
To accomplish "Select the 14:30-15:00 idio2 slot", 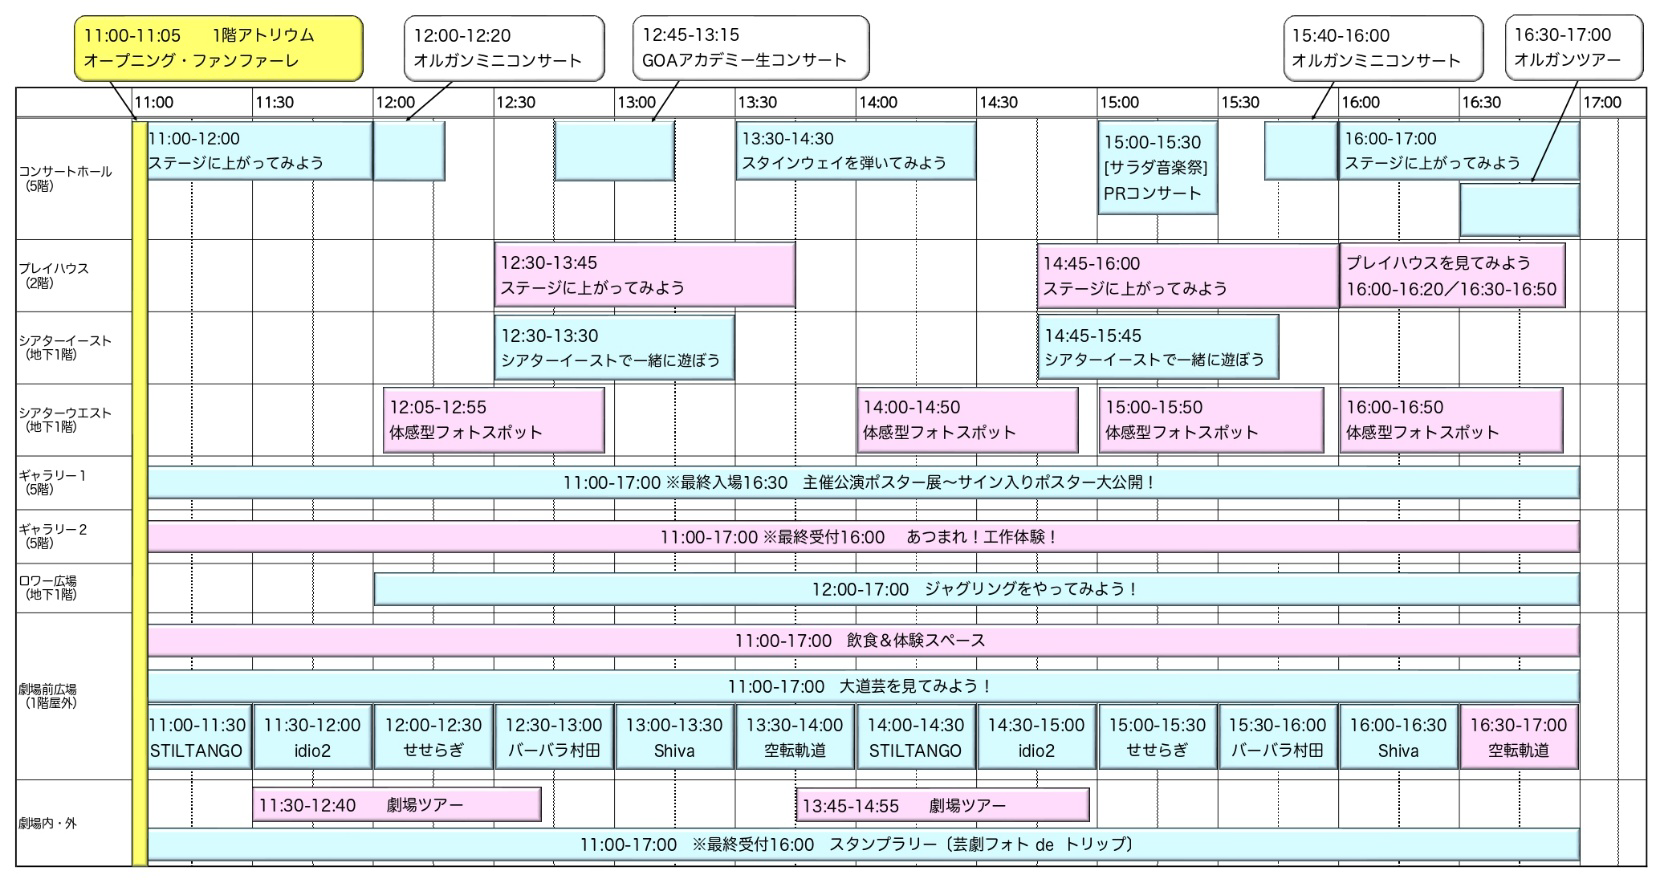I will 1036,738.
